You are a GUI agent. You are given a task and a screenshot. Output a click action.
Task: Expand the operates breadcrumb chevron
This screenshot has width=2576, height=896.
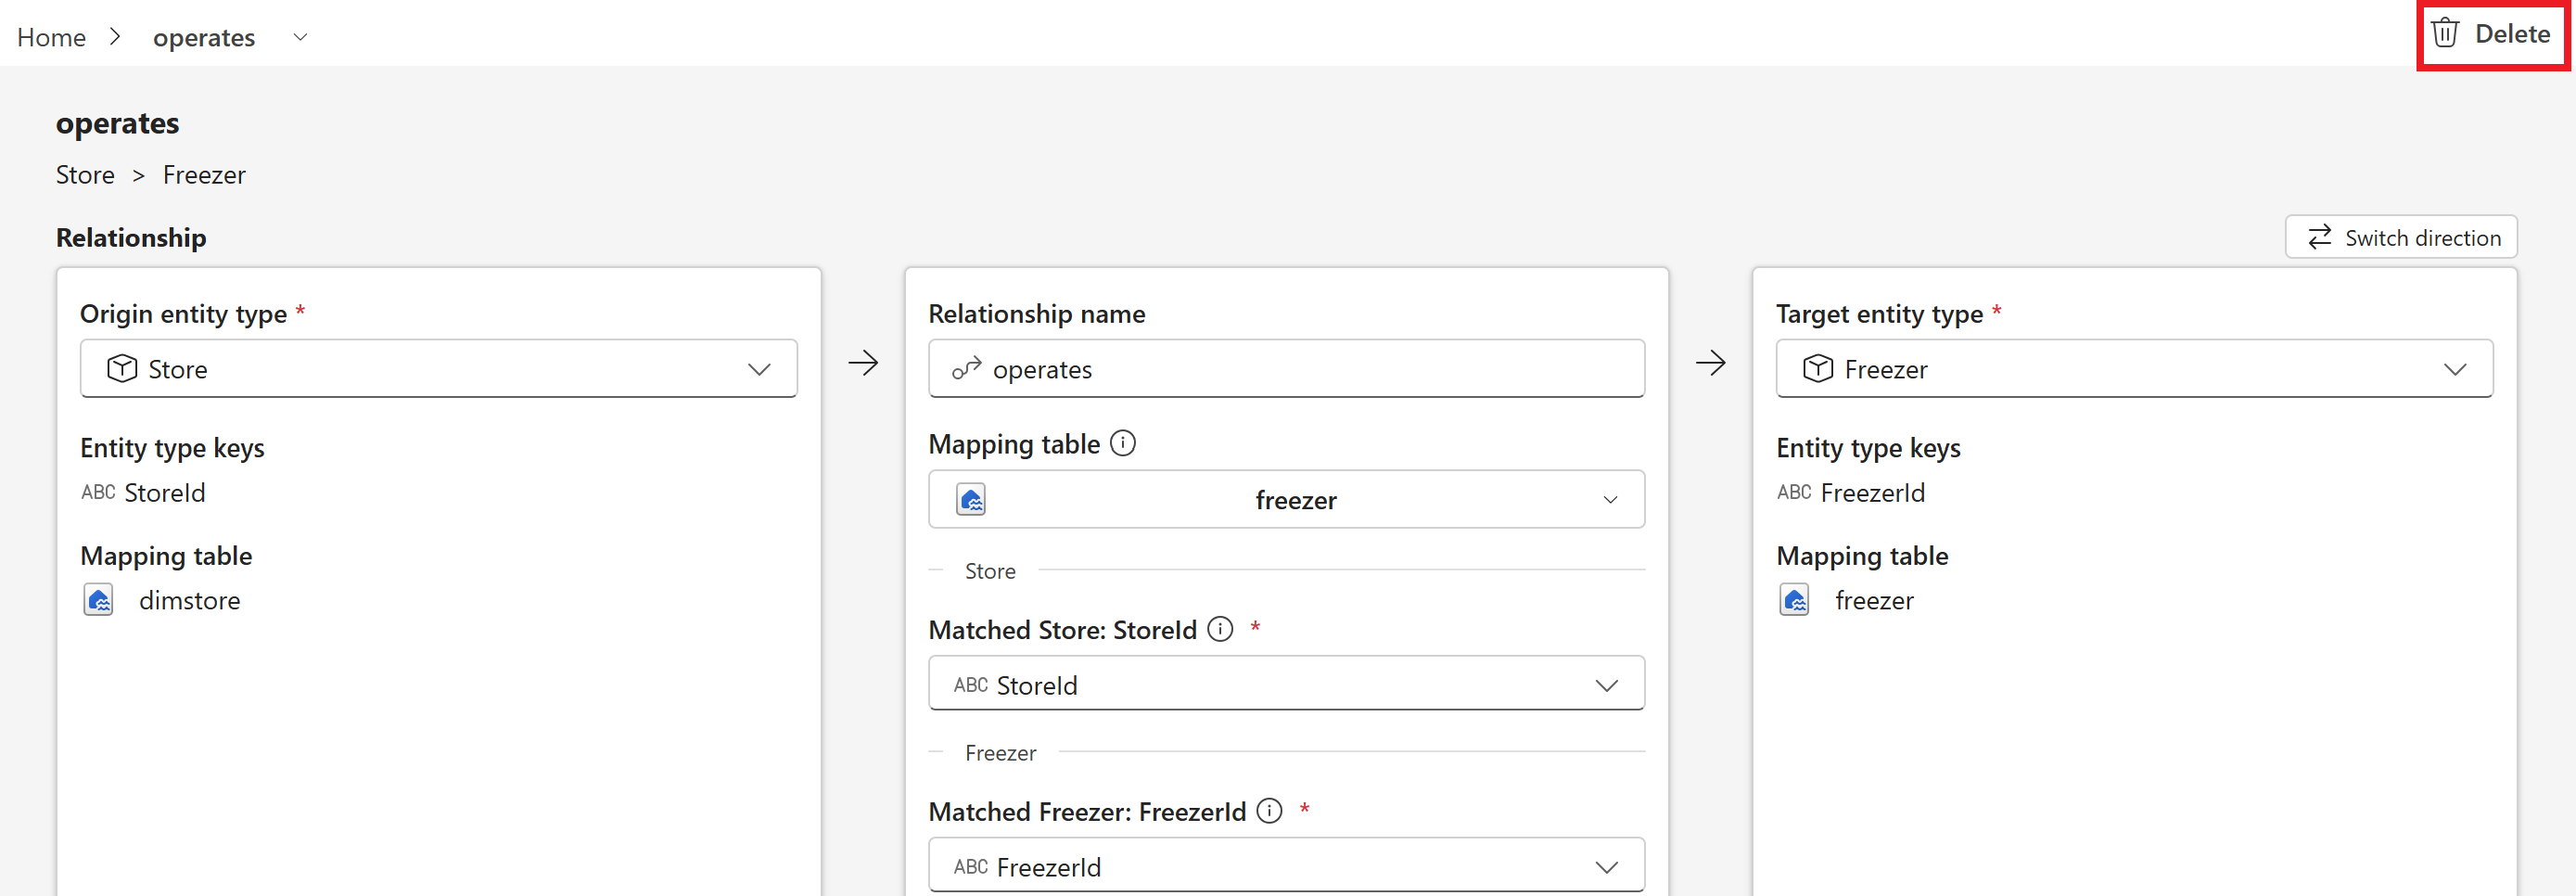300,37
